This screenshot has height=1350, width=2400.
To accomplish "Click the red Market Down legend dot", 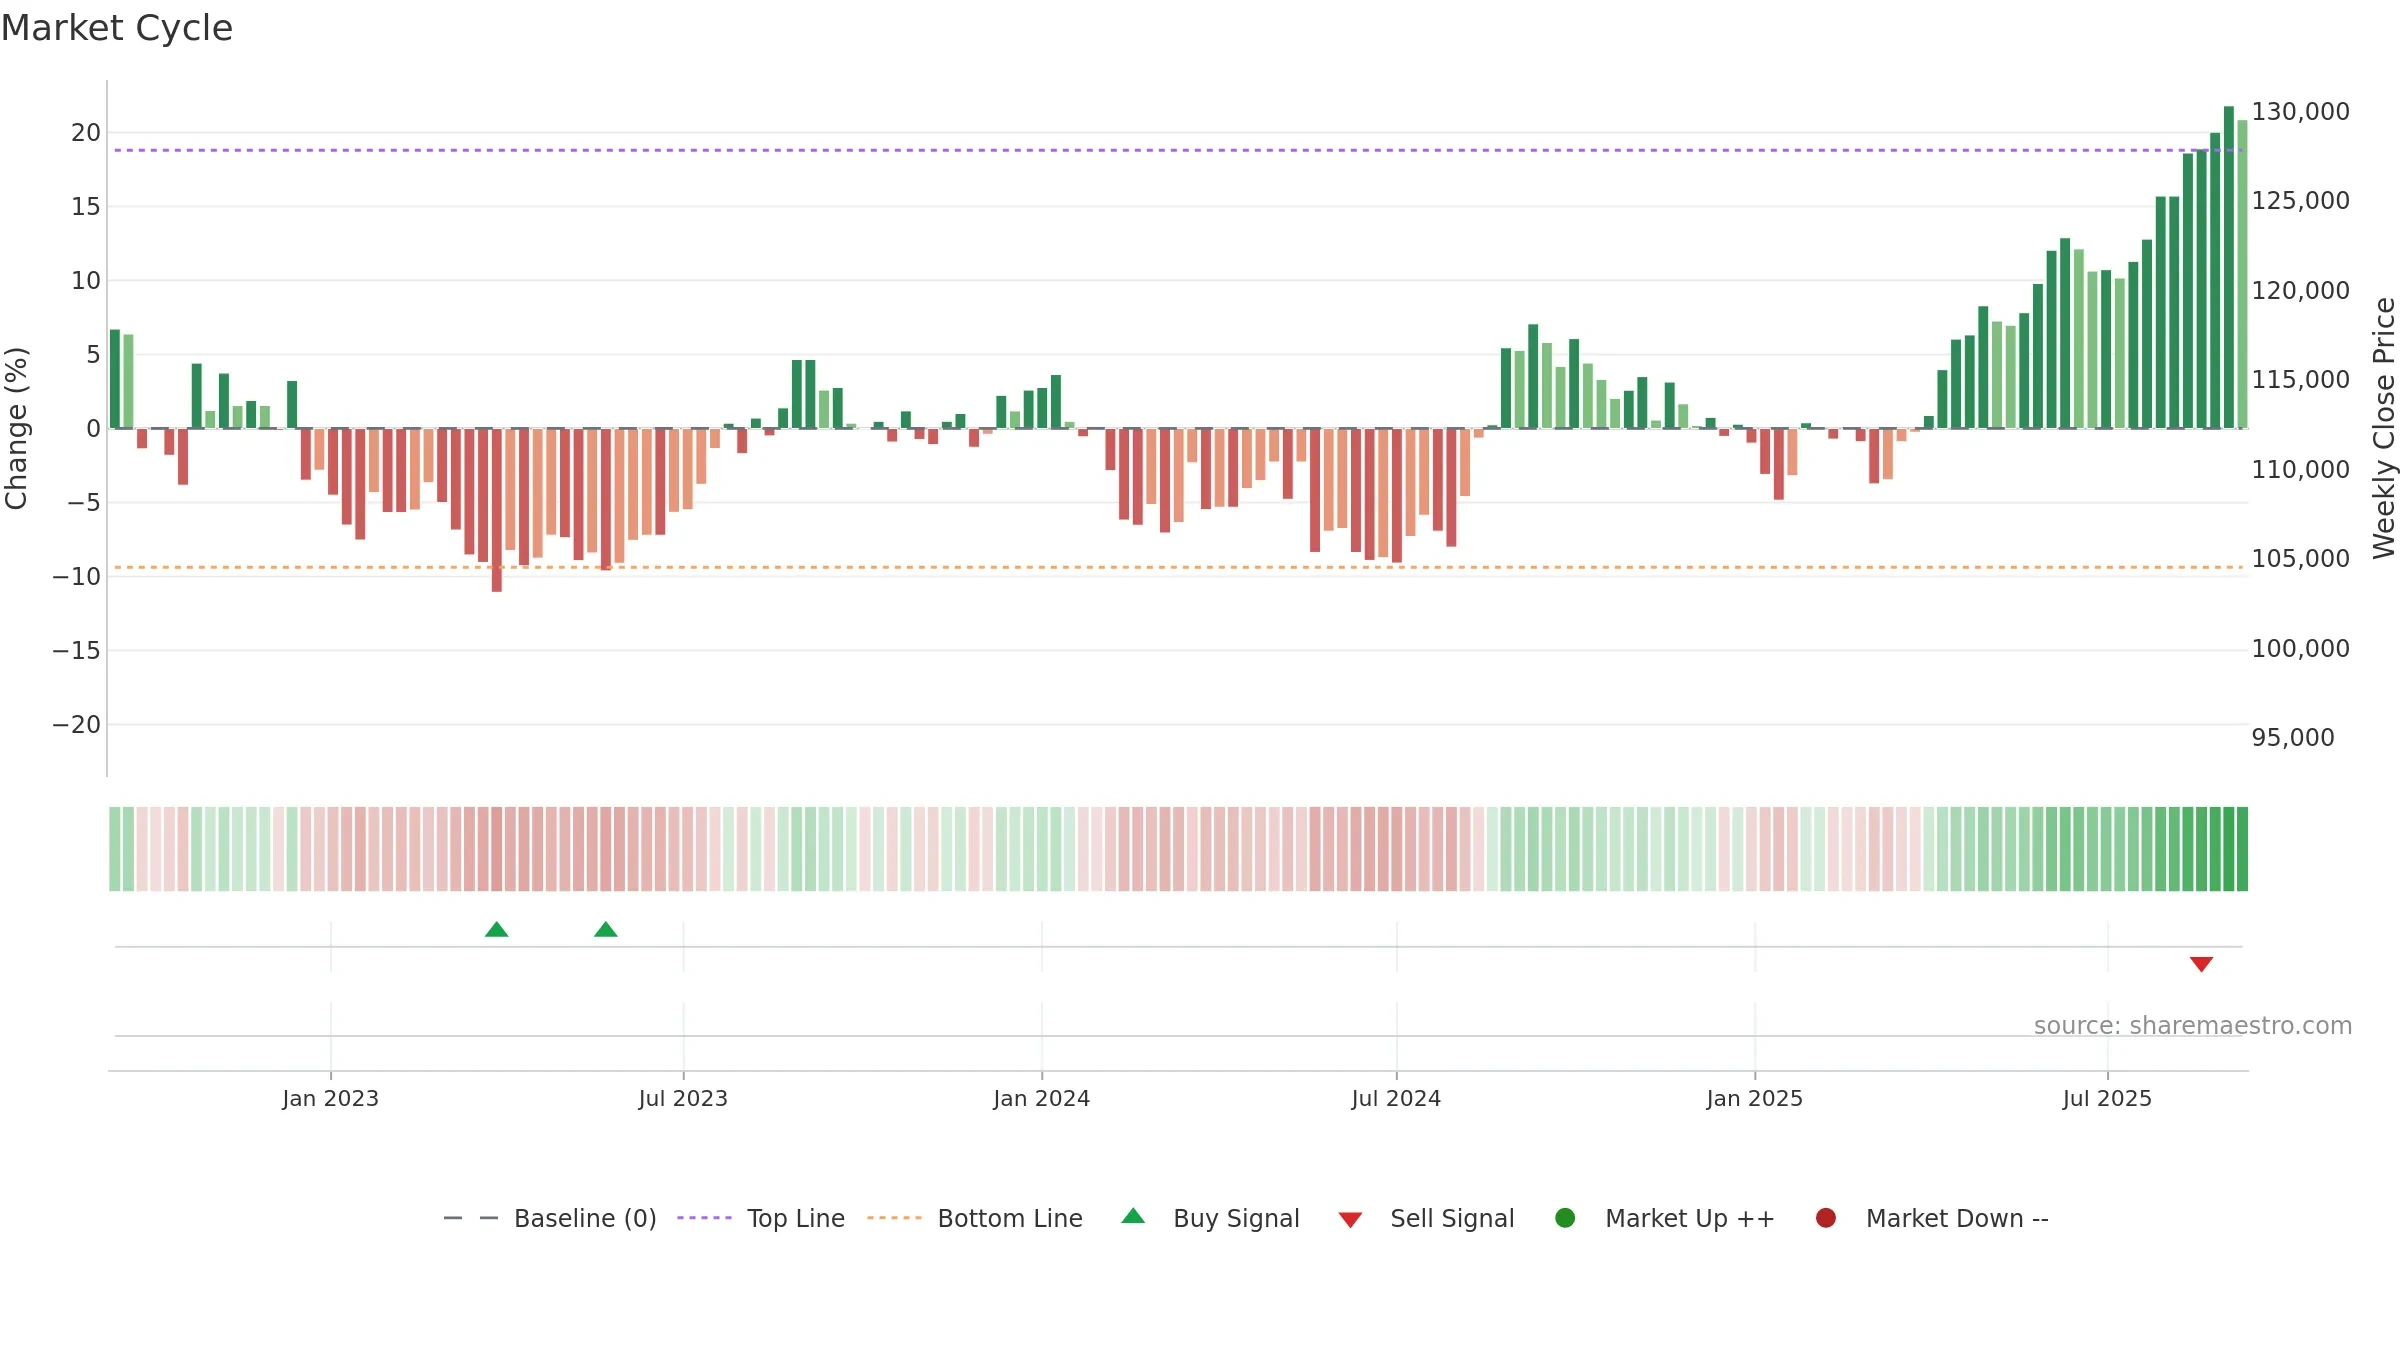I will 1826,1218.
